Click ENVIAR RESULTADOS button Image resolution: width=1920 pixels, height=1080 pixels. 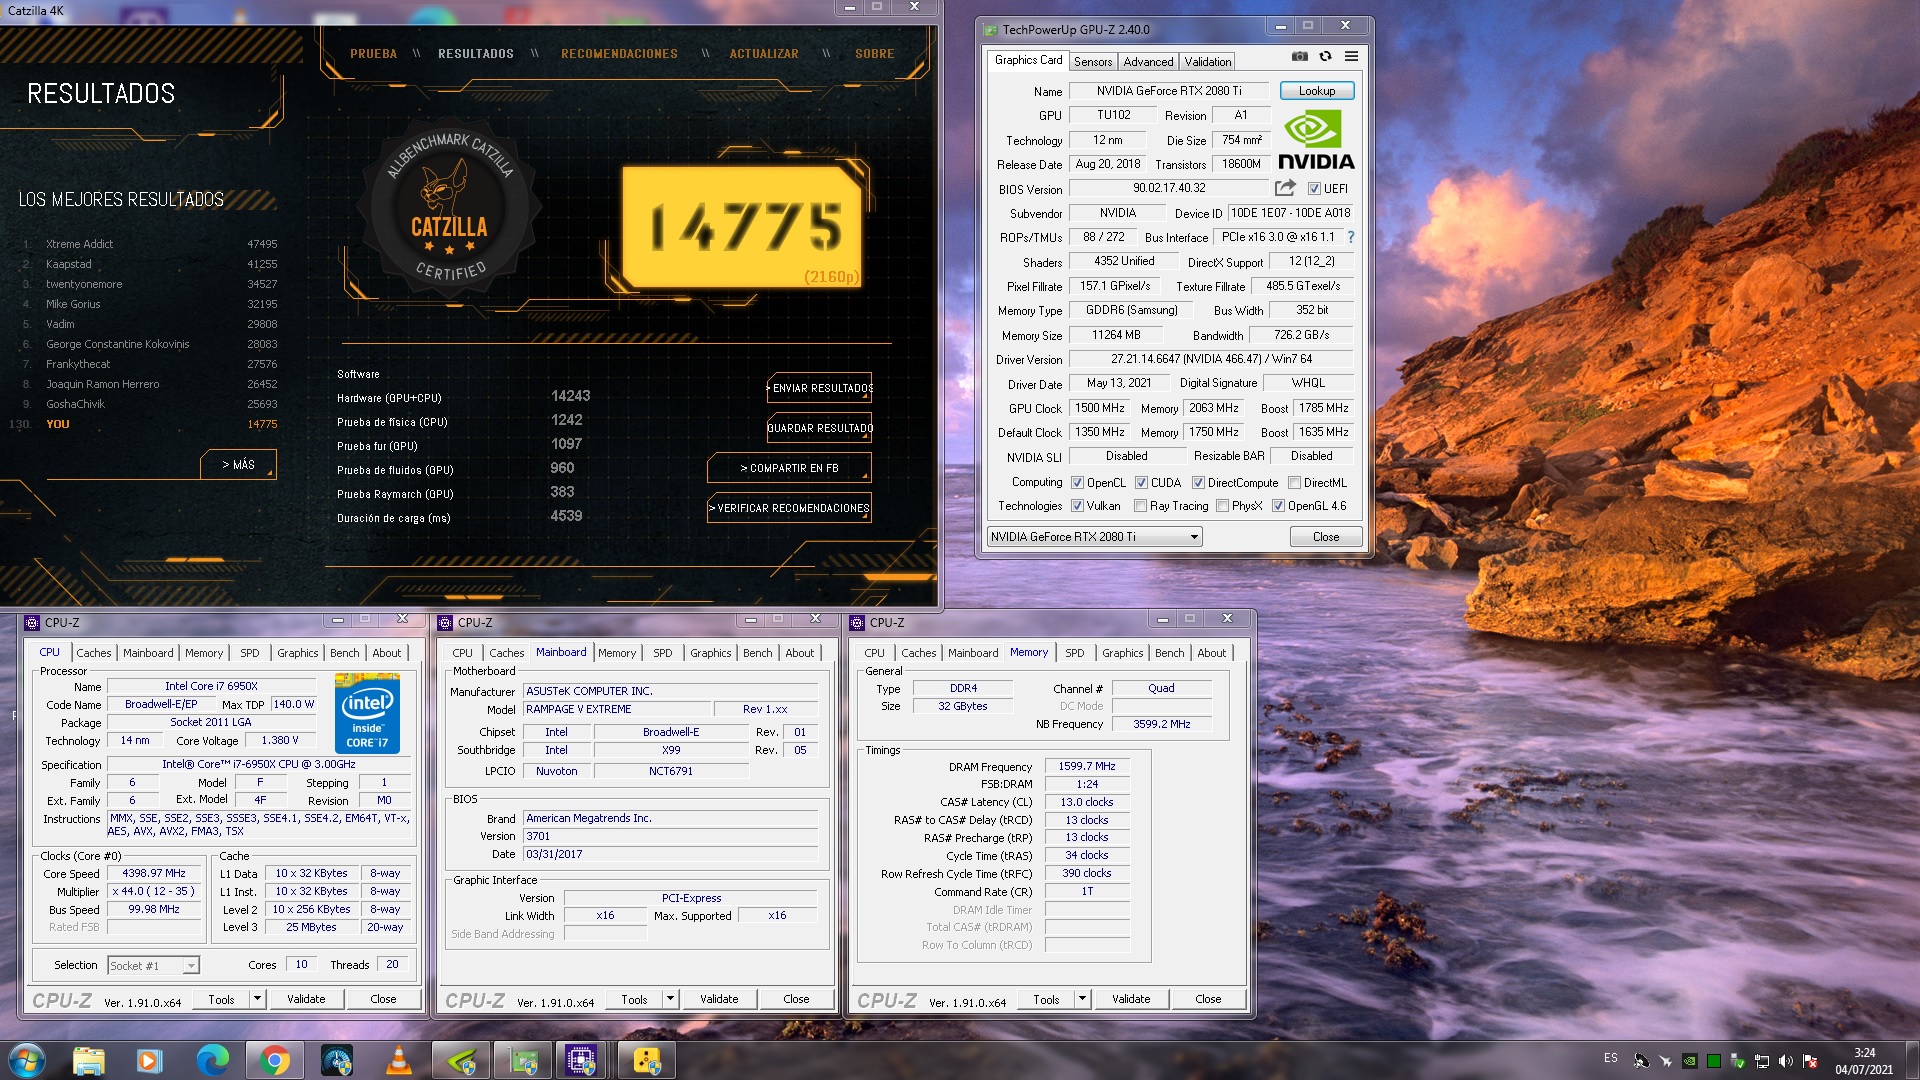pyautogui.click(x=819, y=388)
